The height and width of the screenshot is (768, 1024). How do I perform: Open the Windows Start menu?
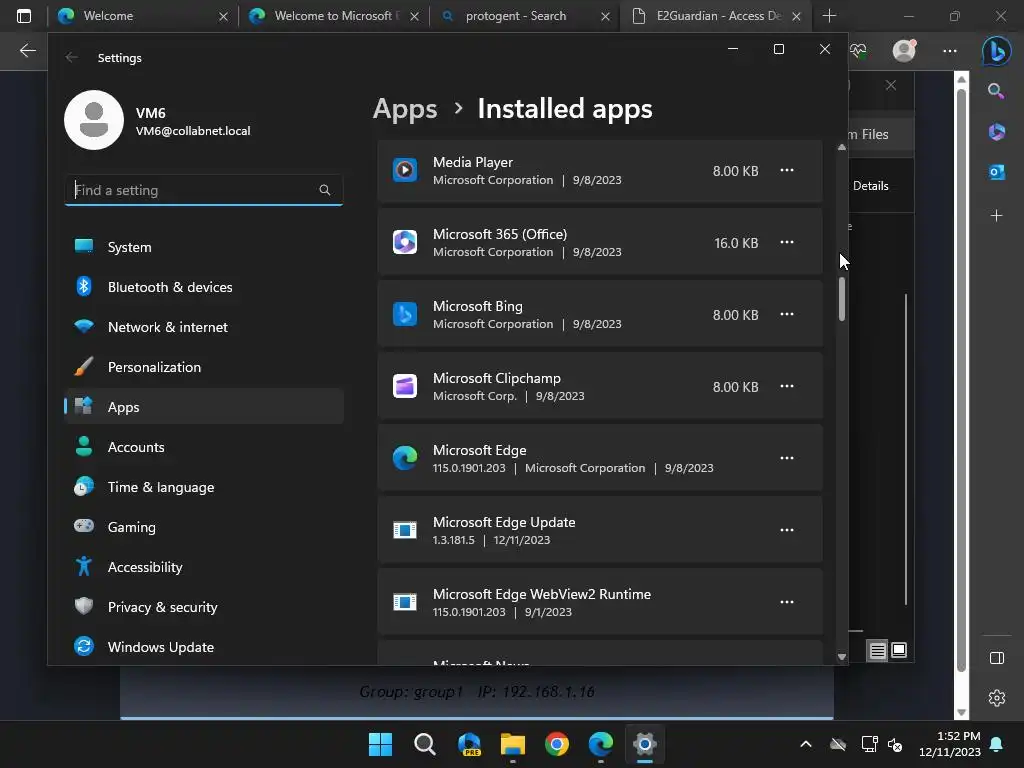tap(380, 744)
